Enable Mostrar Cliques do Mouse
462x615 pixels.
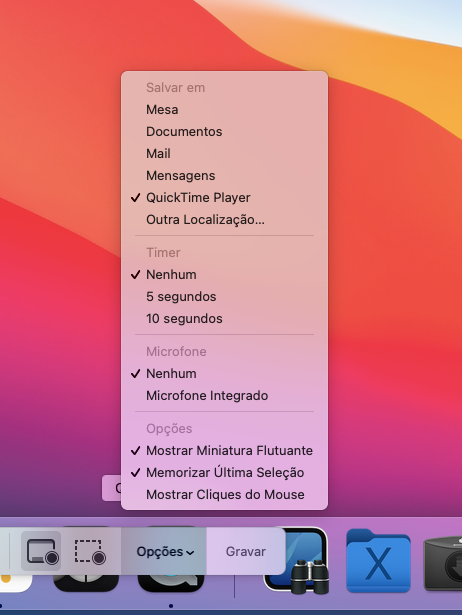coord(224,495)
